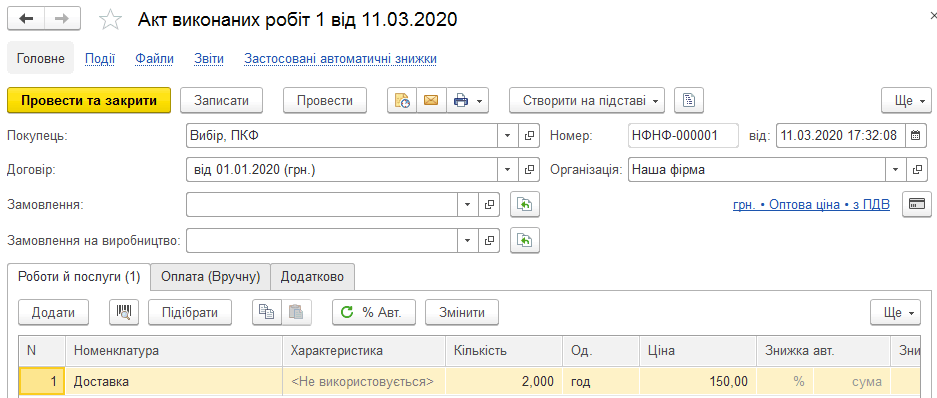Open the top Ще menu
The width and height of the screenshot is (937, 398).
[x=907, y=100]
